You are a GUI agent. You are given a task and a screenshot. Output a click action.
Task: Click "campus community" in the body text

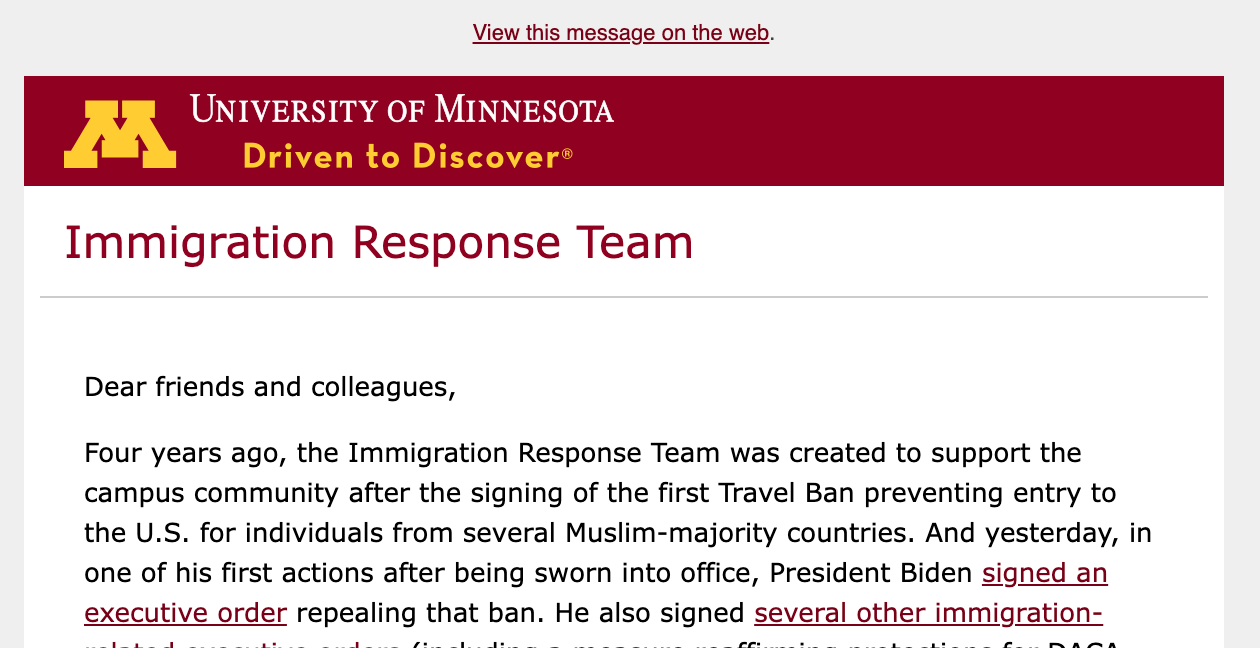click(200, 493)
